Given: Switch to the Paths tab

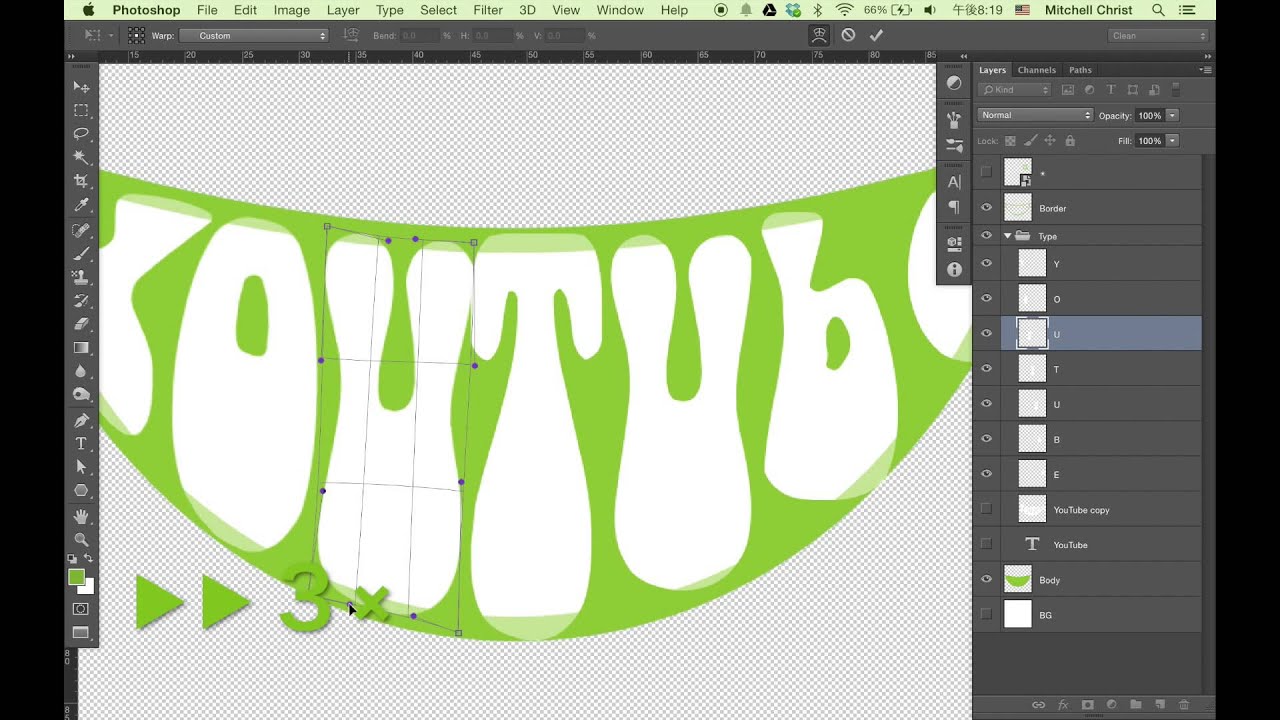Looking at the screenshot, I should (1080, 70).
